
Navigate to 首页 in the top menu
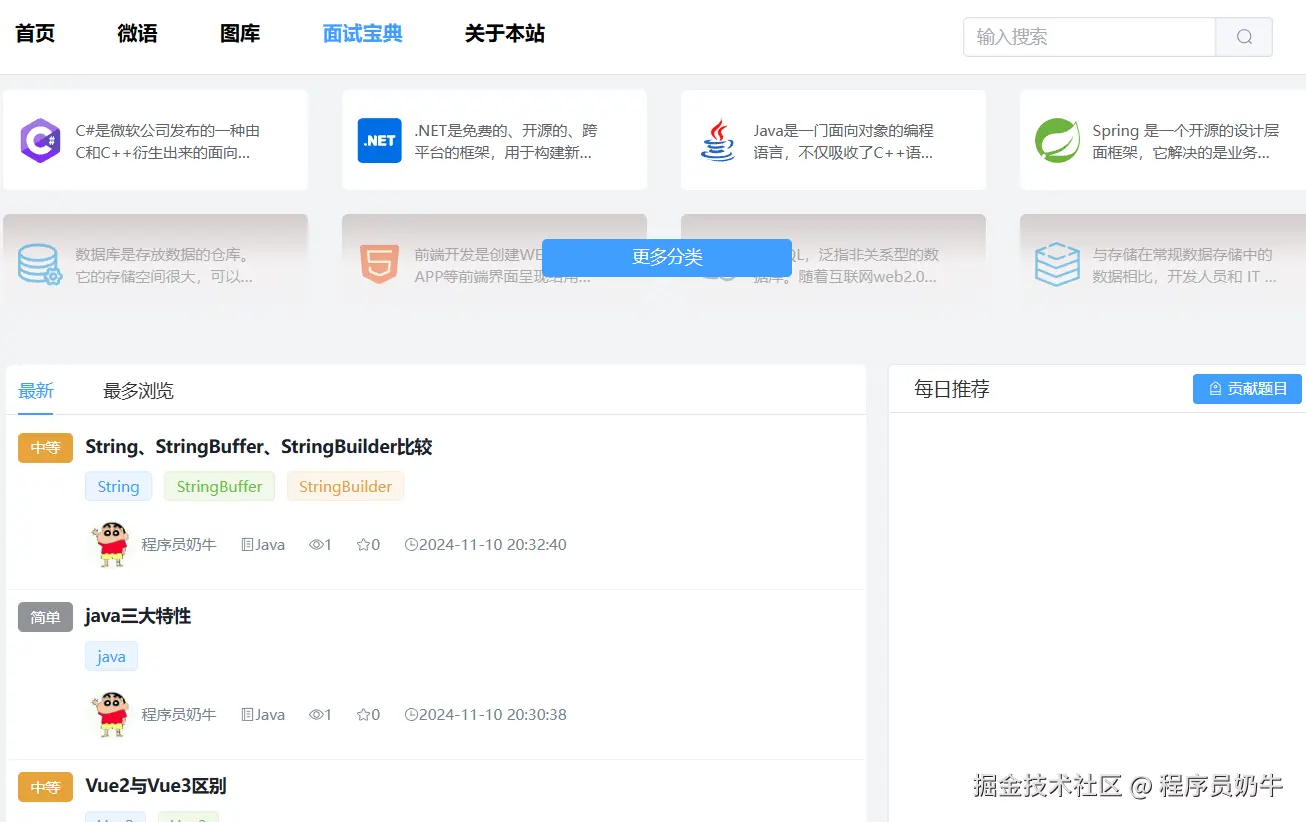coord(34,33)
